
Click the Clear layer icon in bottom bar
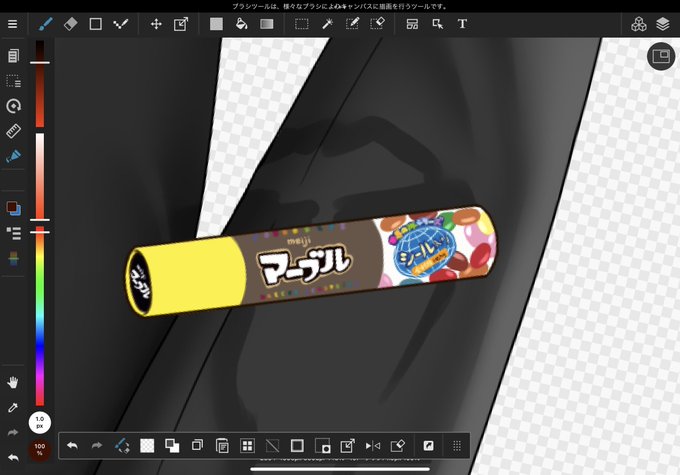[x=398, y=446]
